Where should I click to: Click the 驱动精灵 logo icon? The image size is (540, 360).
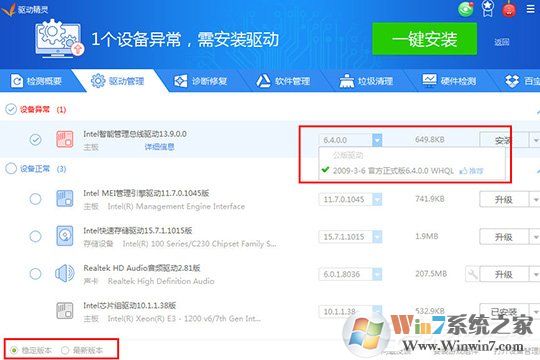[9, 9]
